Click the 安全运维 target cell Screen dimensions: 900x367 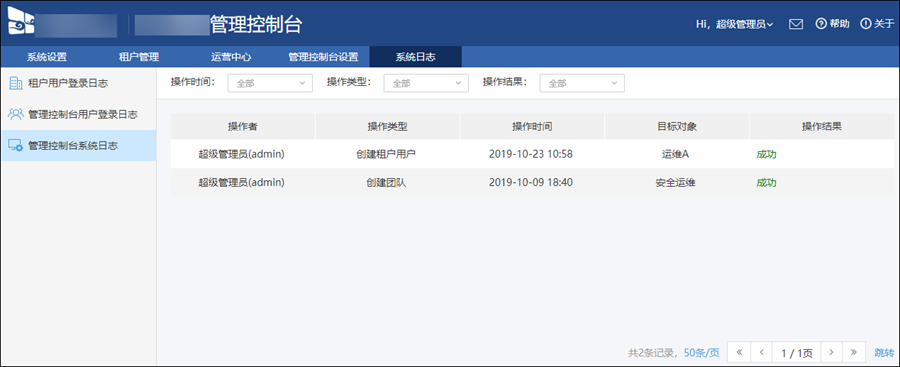click(x=676, y=183)
